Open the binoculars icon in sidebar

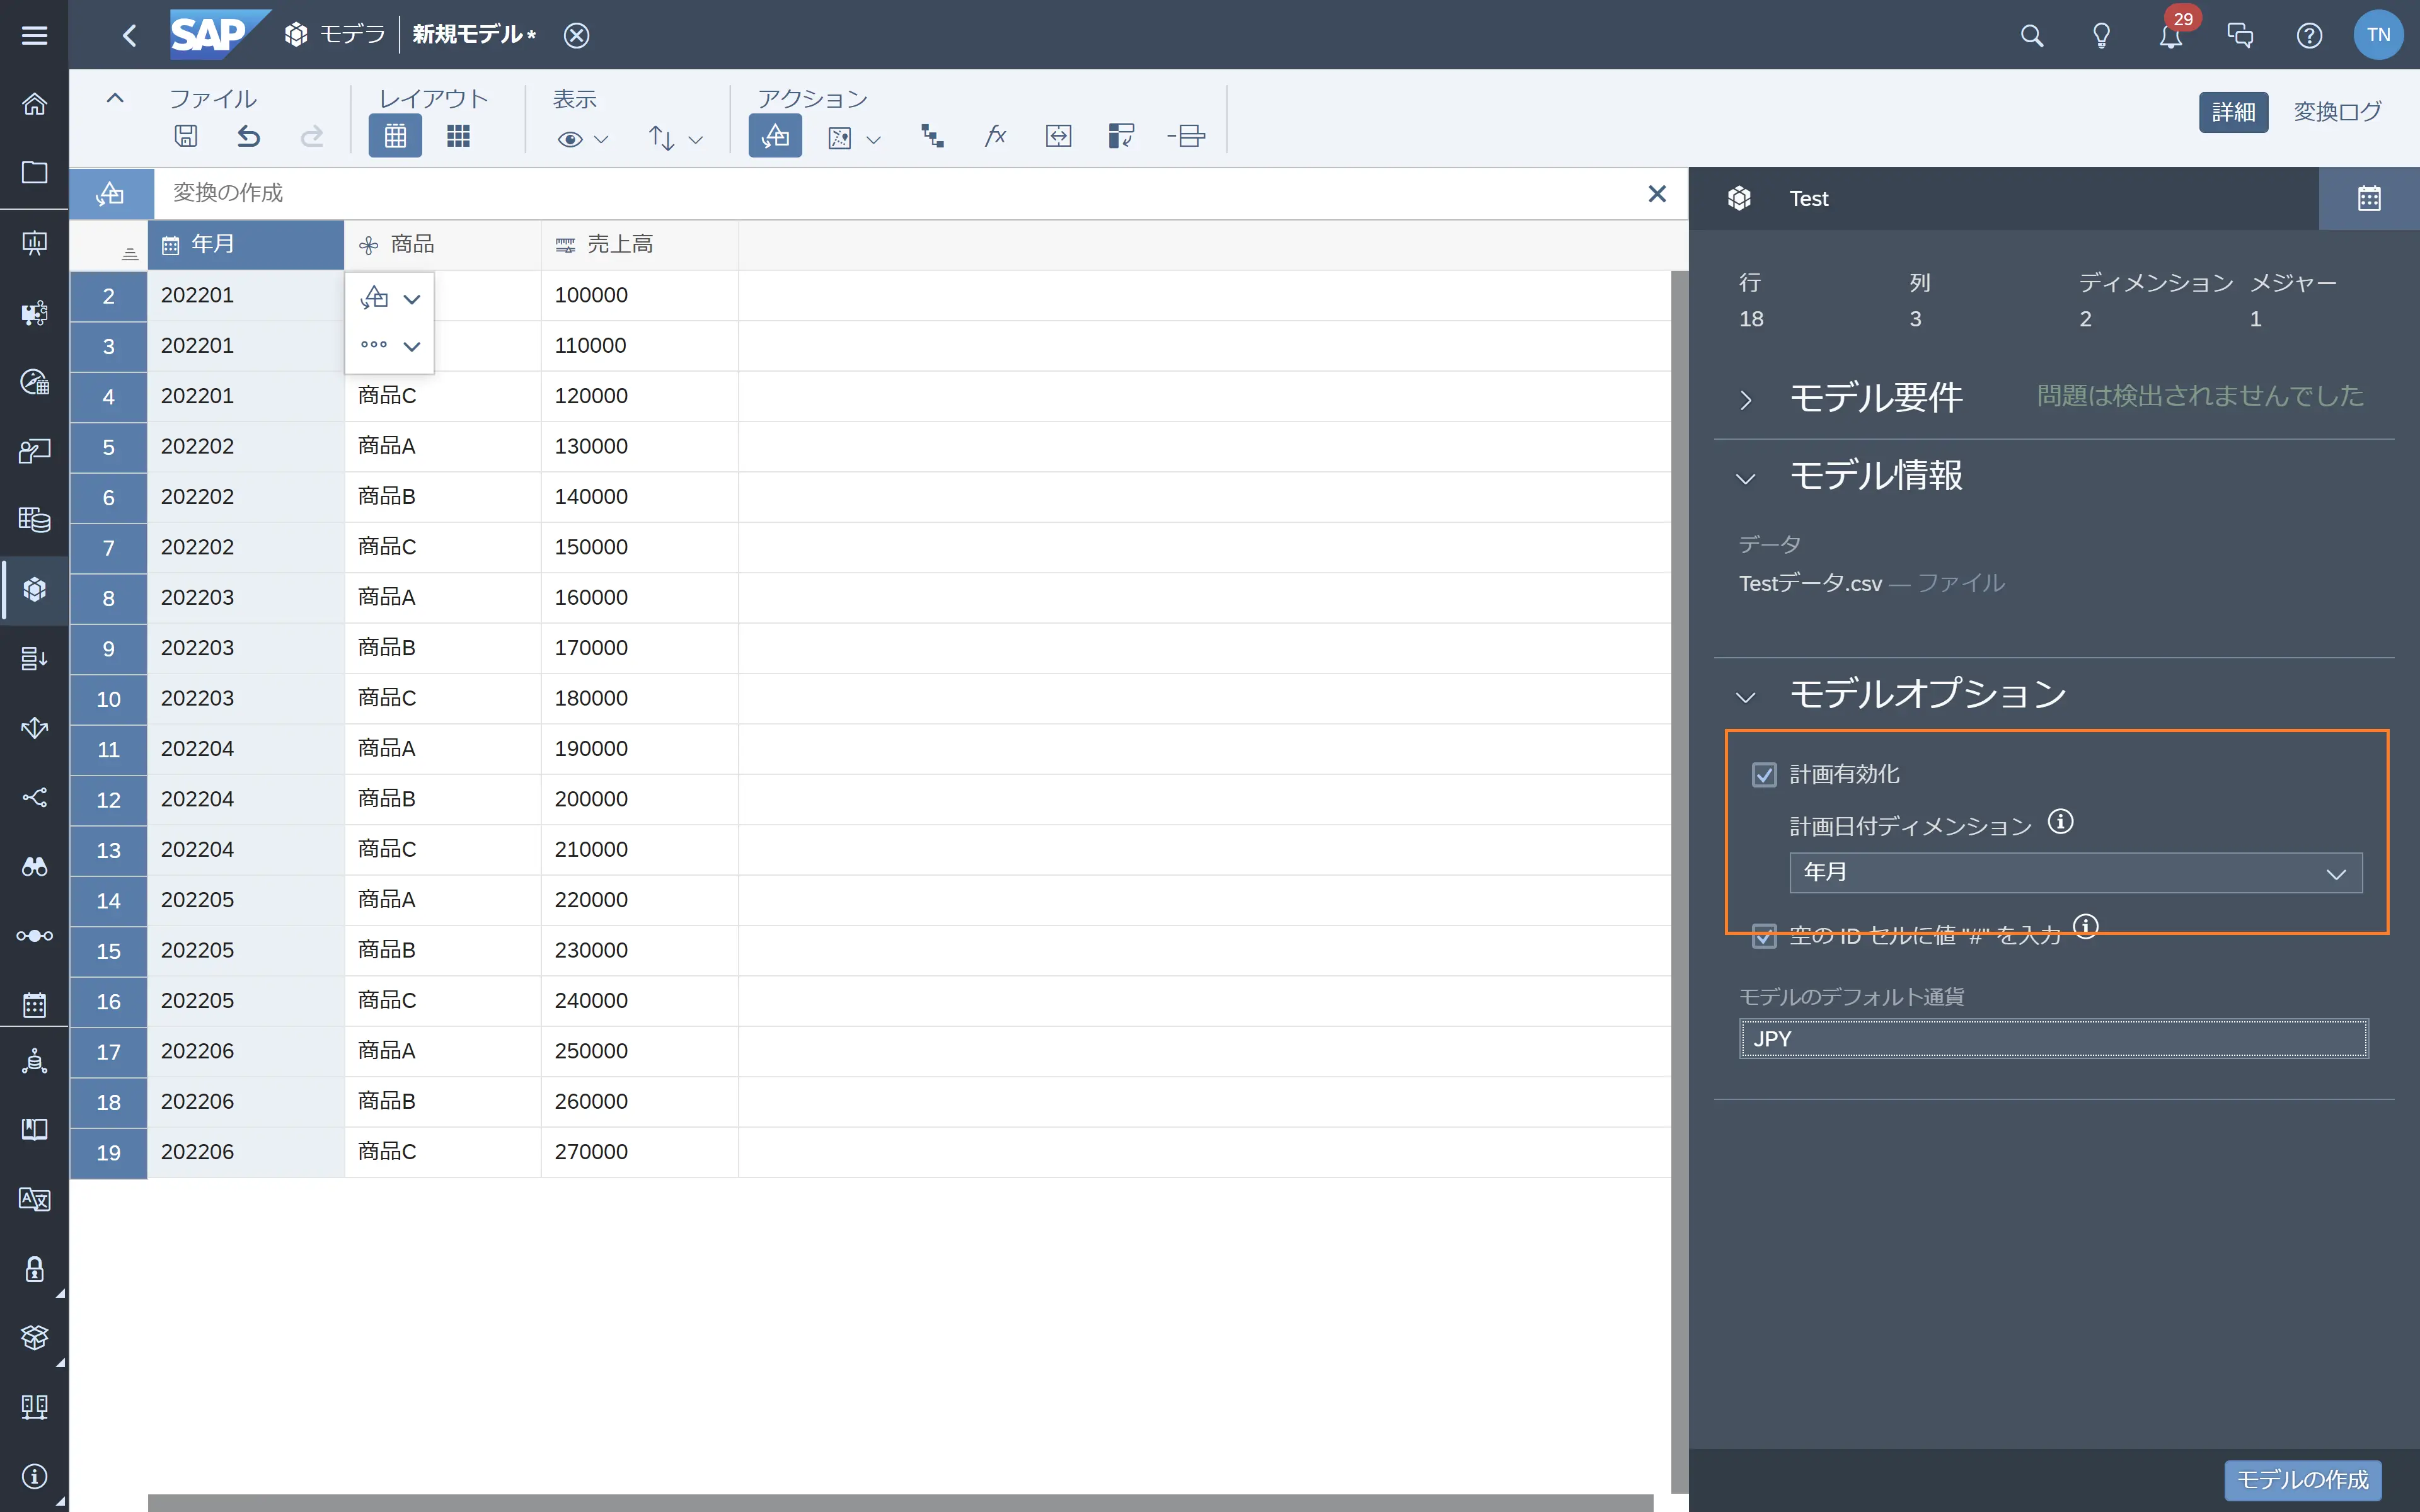34,866
